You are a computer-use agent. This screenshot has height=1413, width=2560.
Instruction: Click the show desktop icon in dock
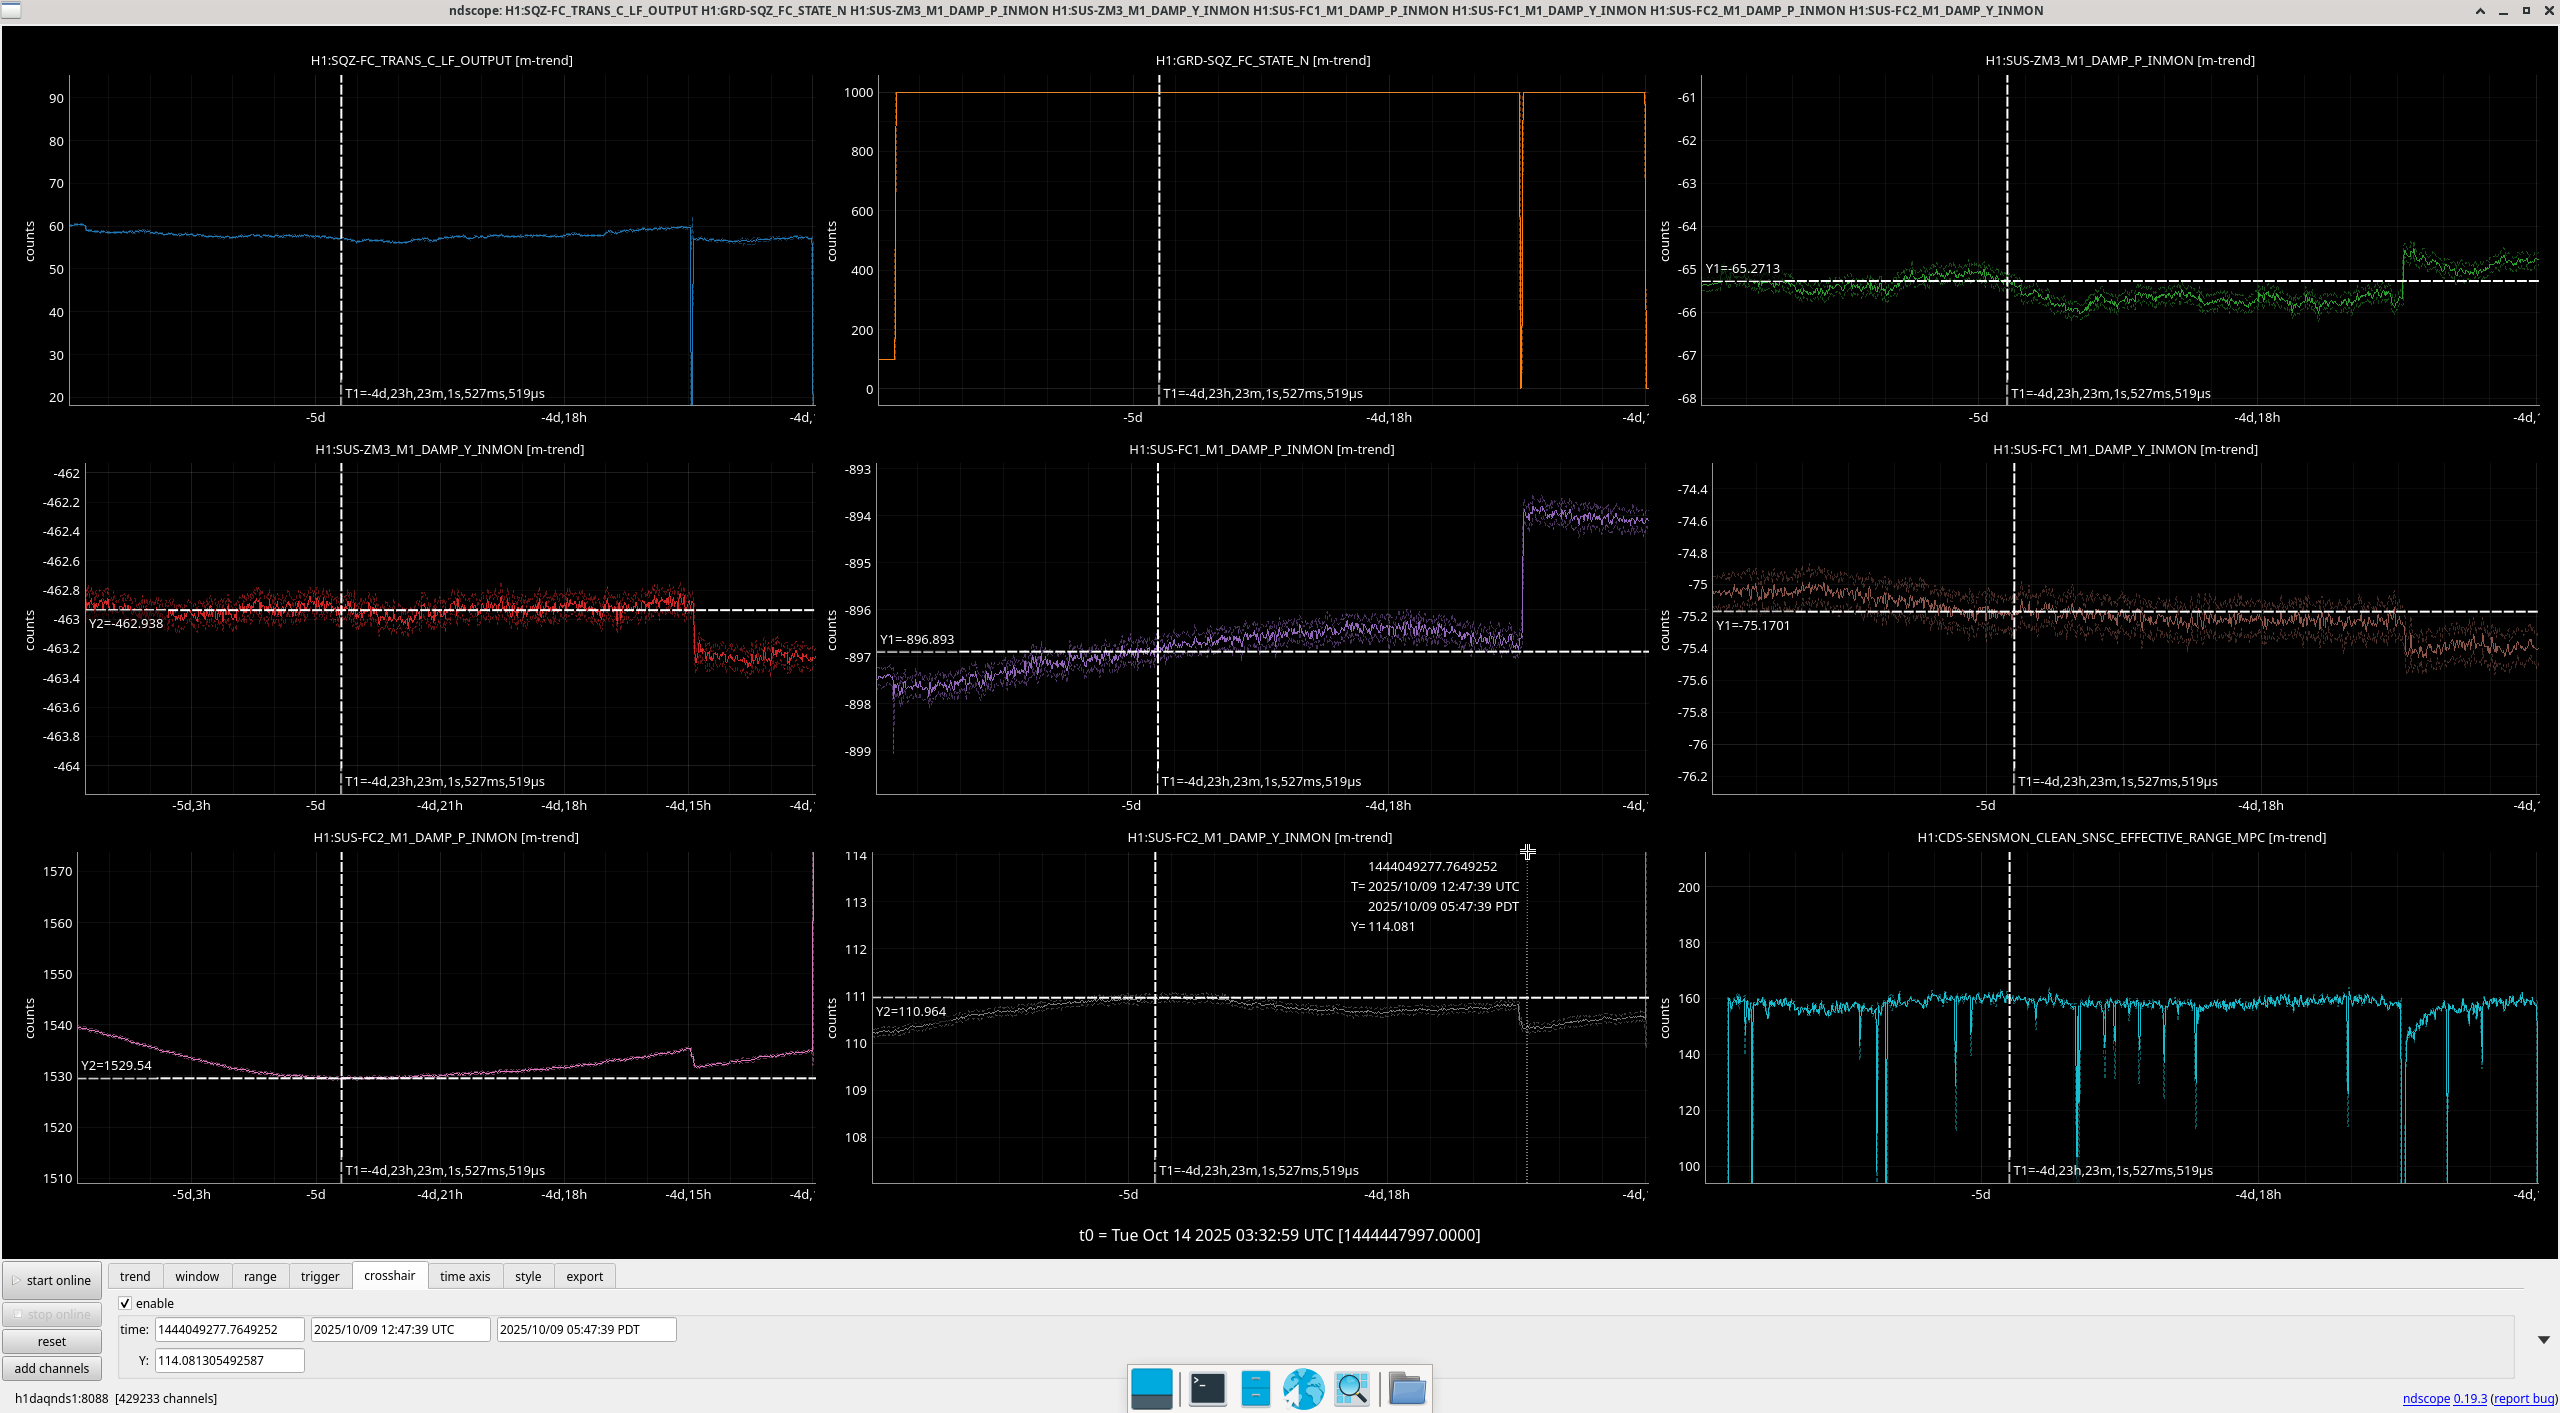pyautogui.click(x=1151, y=1389)
